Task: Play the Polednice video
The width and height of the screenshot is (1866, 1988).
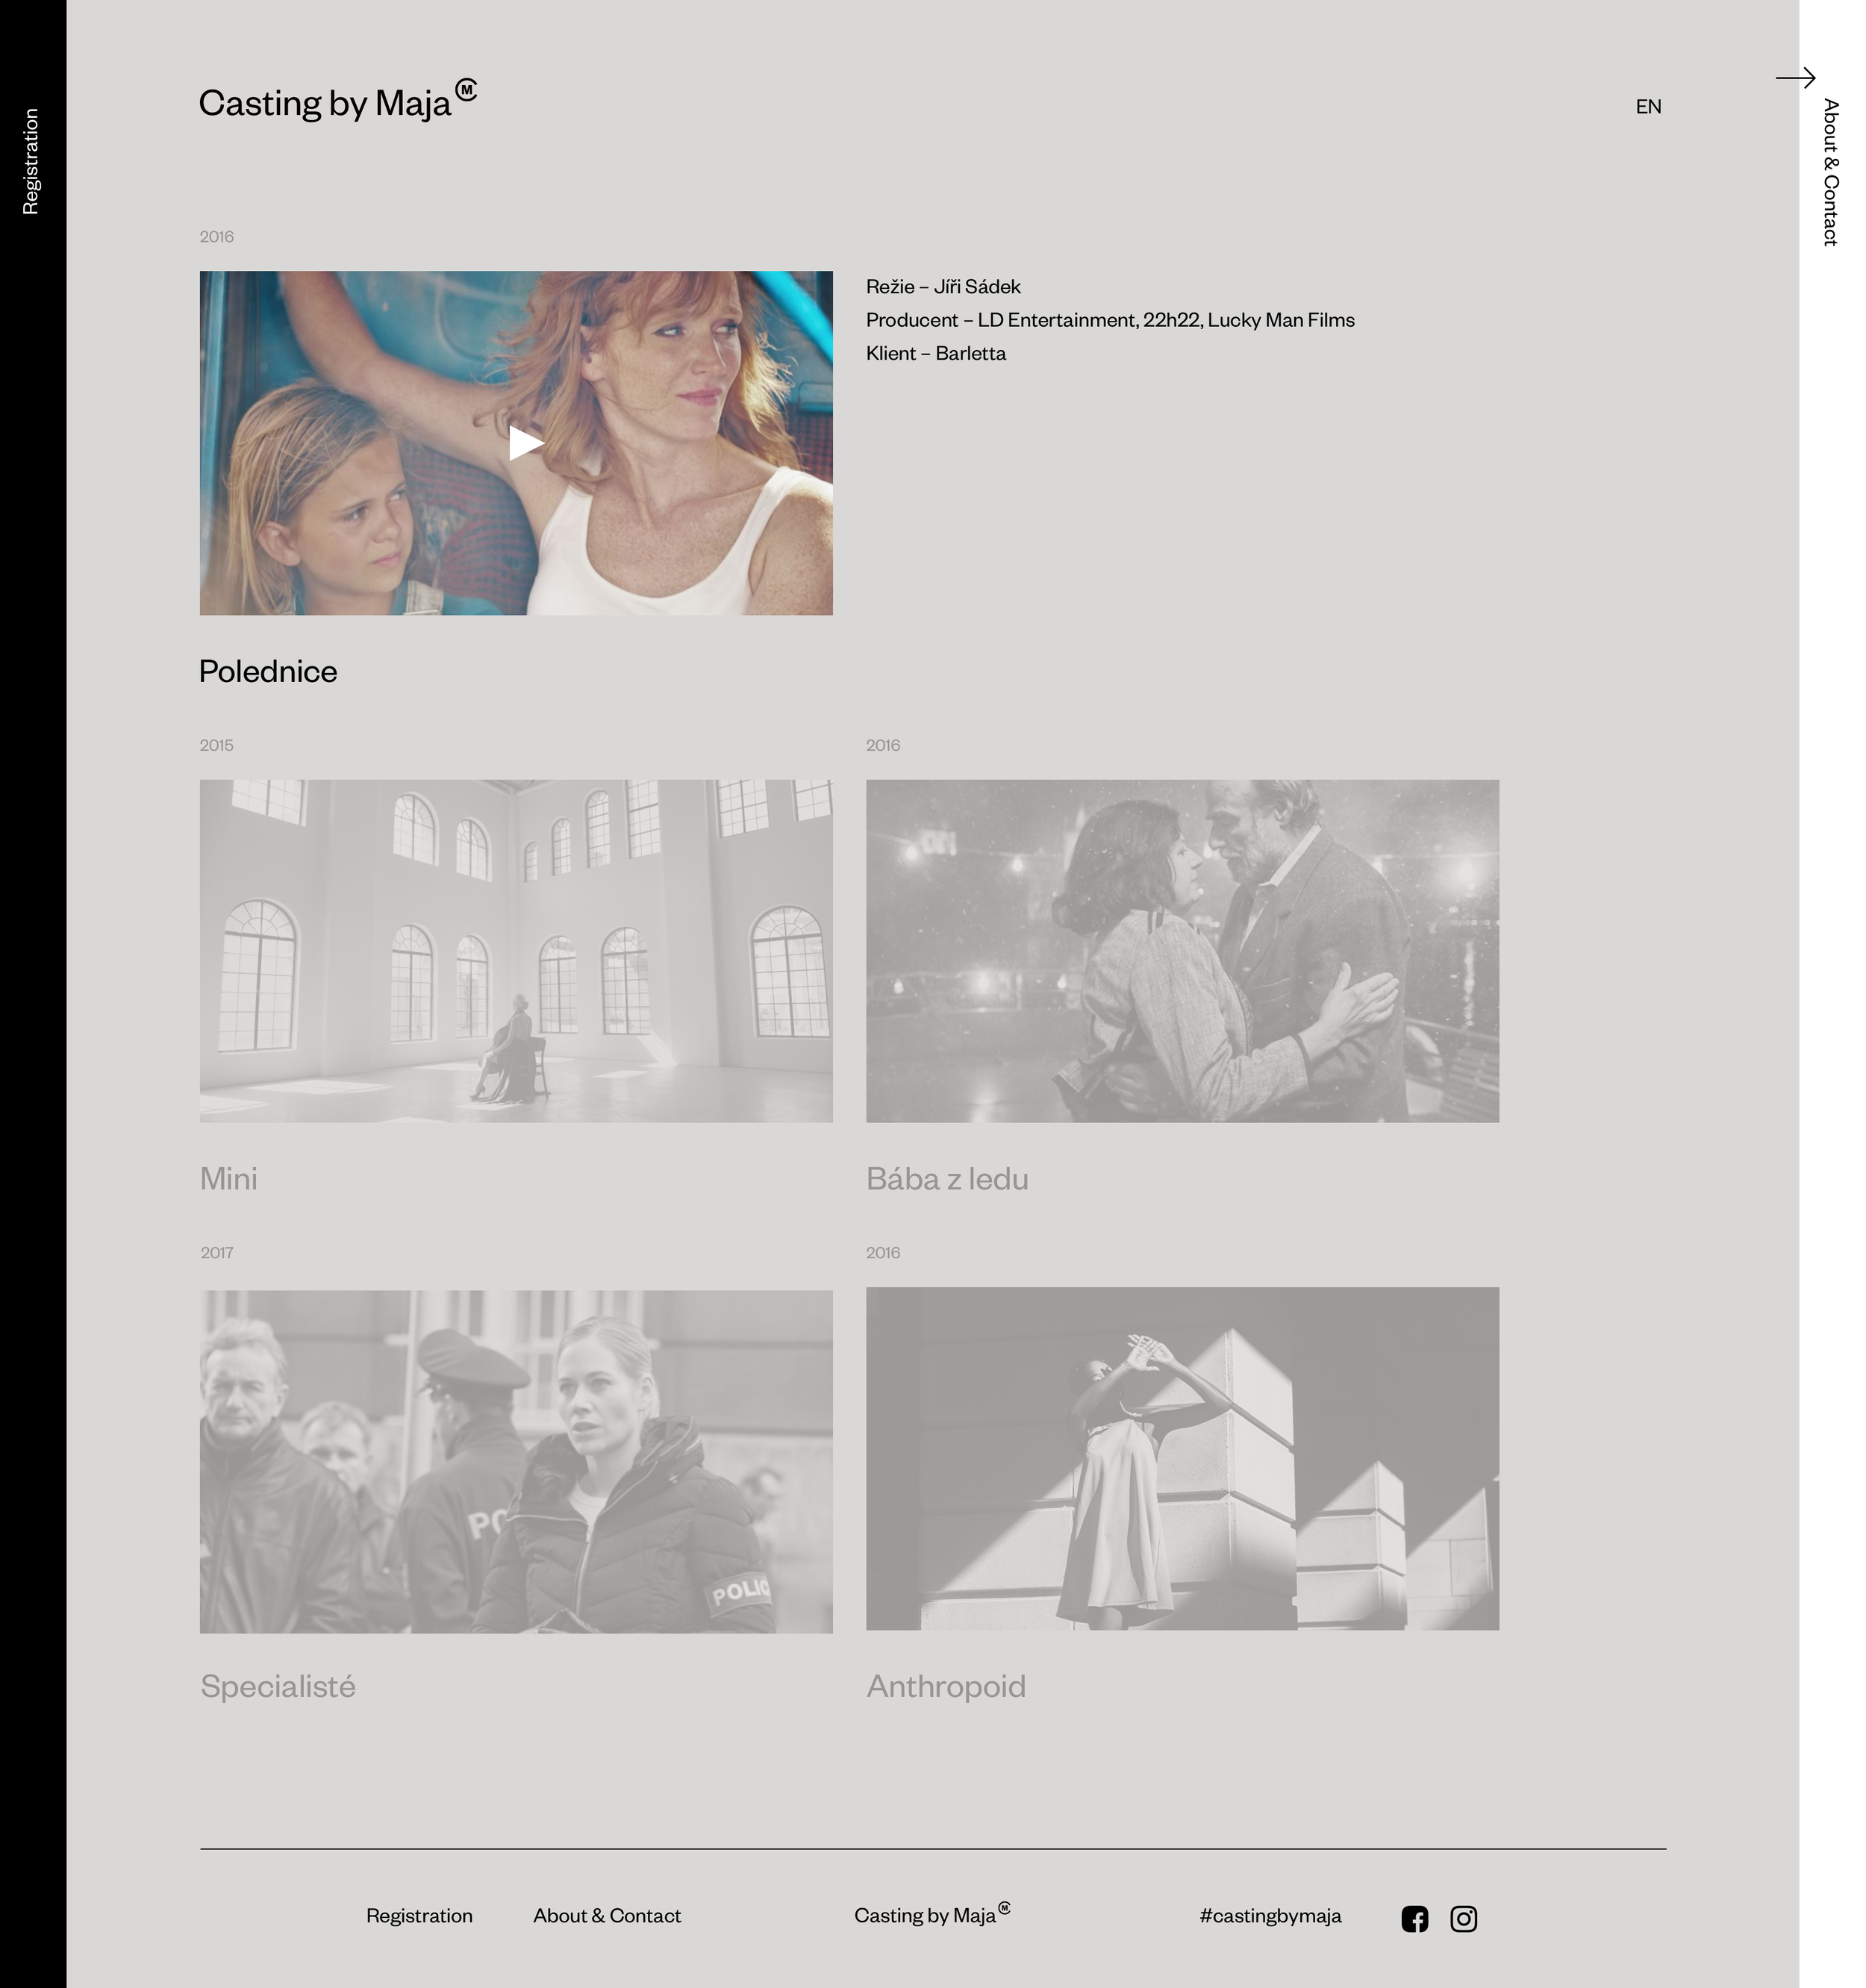Action: click(x=525, y=443)
